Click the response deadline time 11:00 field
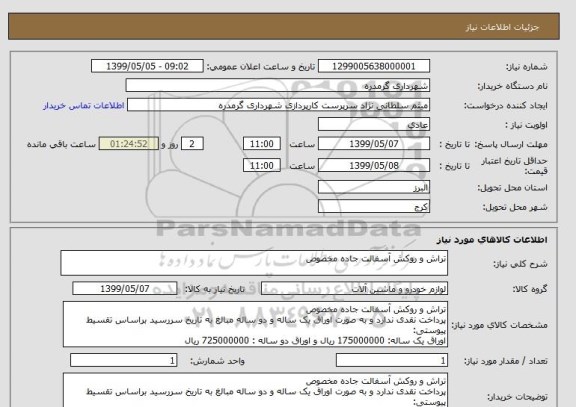The height and width of the screenshot is (407, 576). point(262,144)
